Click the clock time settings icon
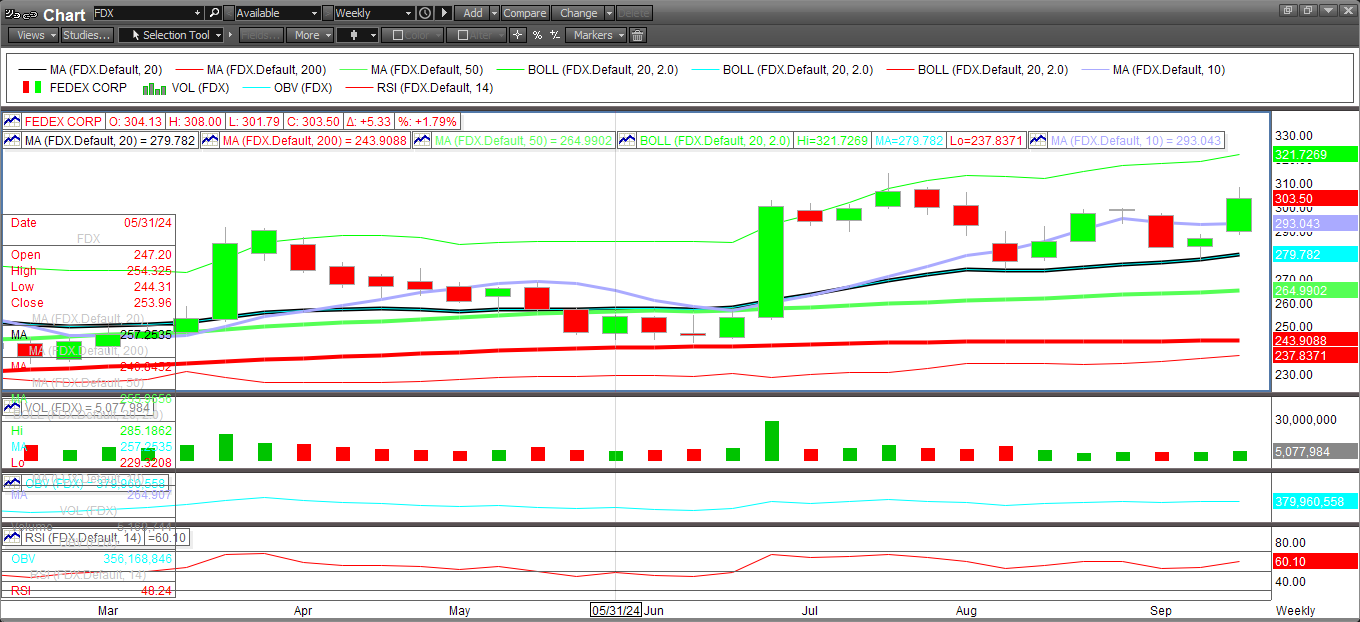This screenshot has width=1360, height=622. (425, 13)
